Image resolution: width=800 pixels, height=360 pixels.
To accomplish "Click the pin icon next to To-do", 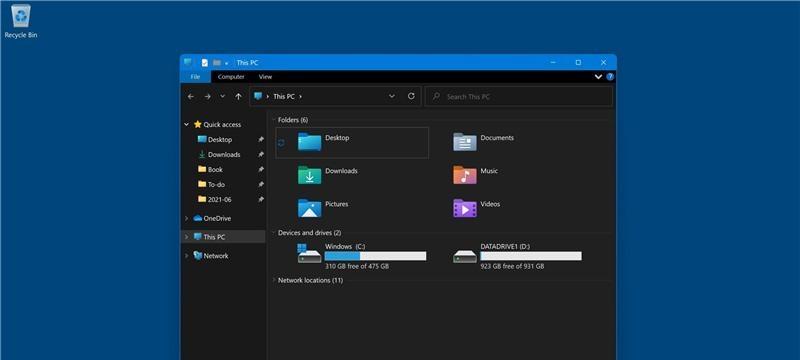I will point(261,185).
